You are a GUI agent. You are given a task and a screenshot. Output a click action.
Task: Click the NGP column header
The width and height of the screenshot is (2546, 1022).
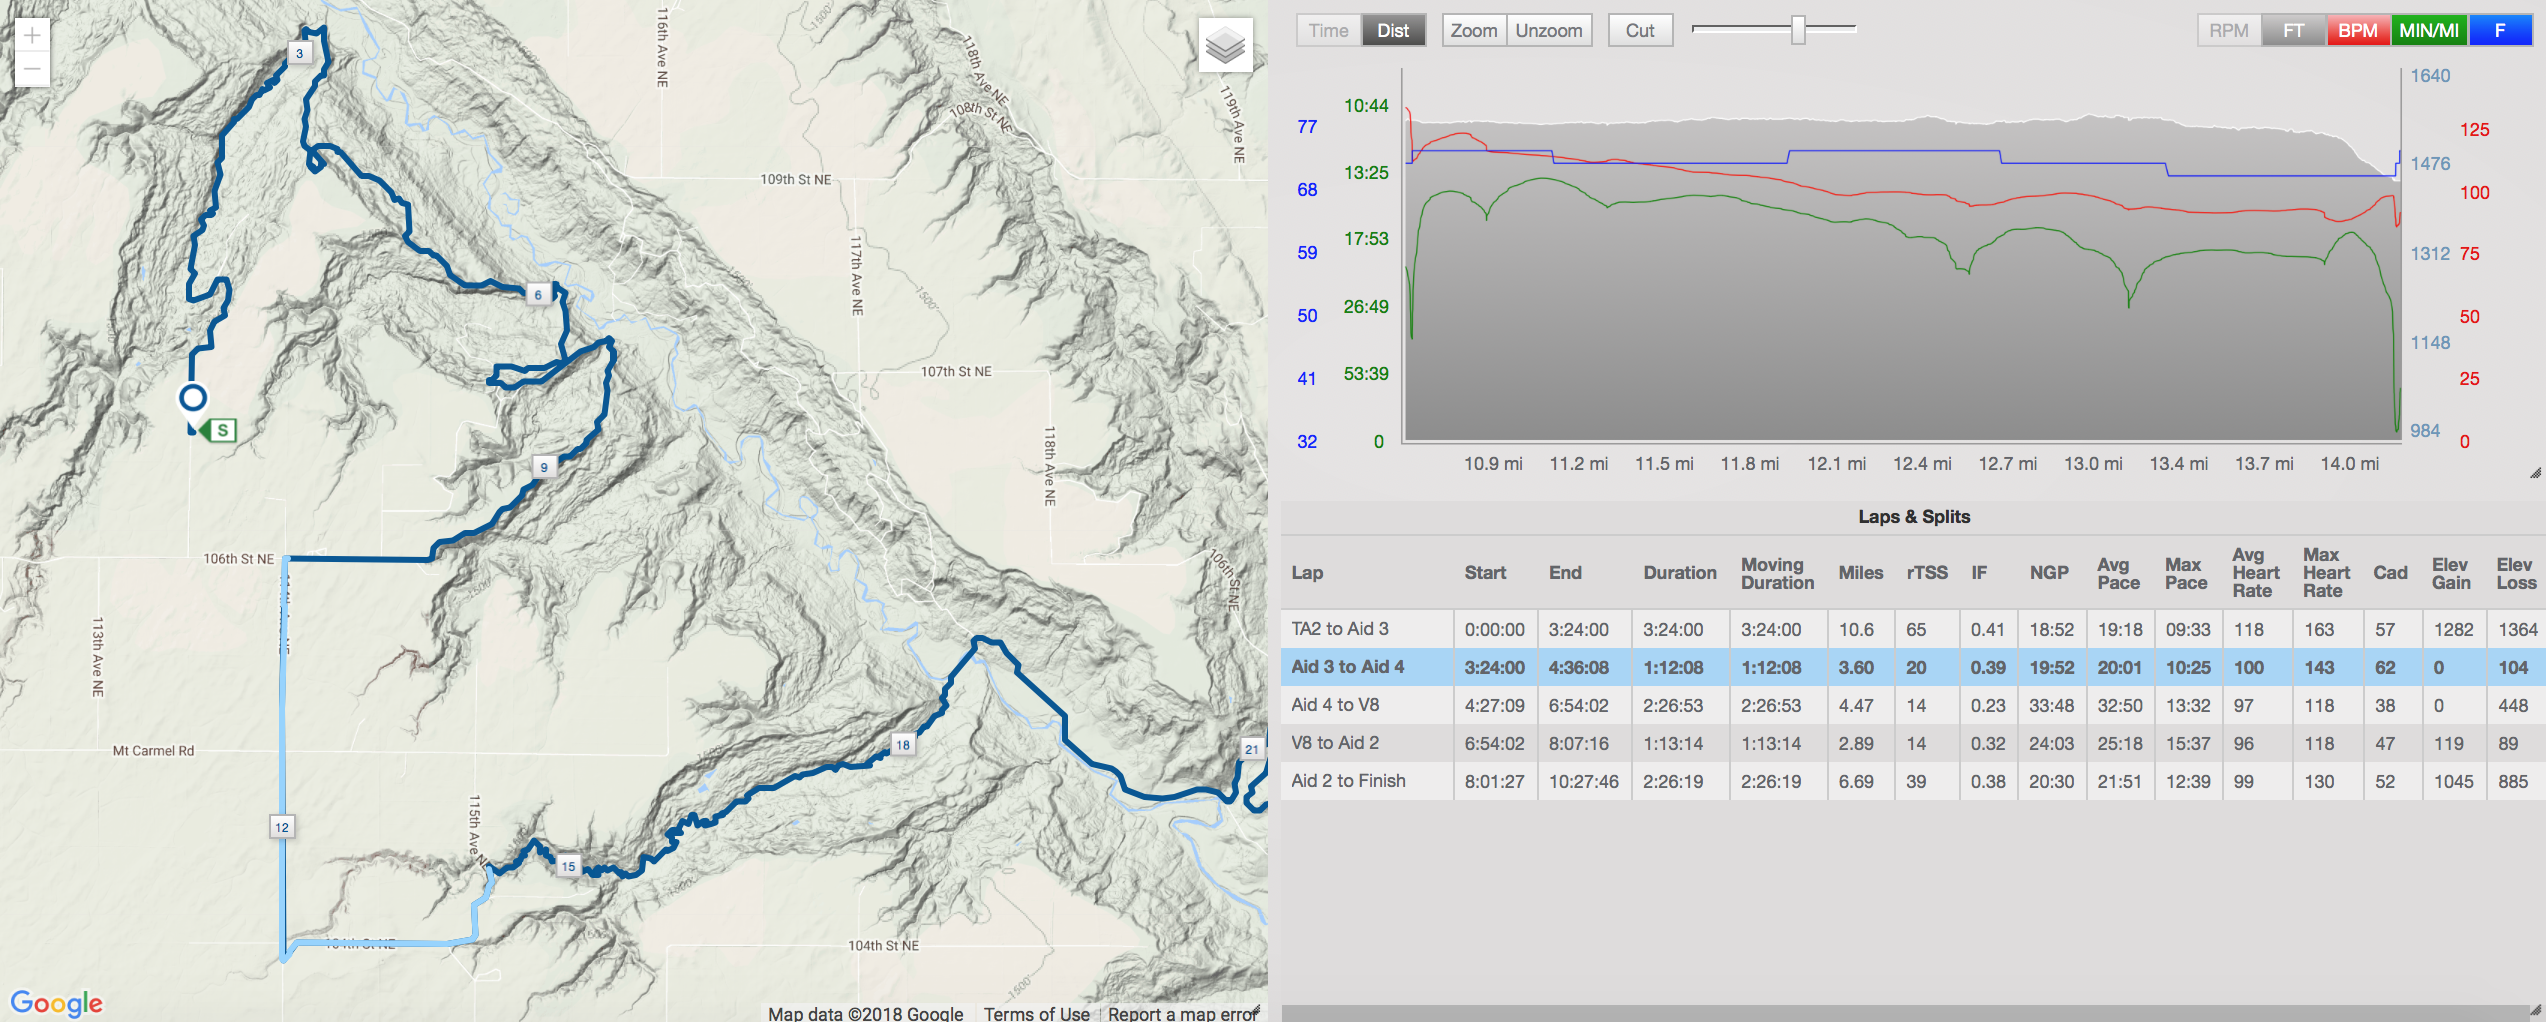click(x=2049, y=573)
